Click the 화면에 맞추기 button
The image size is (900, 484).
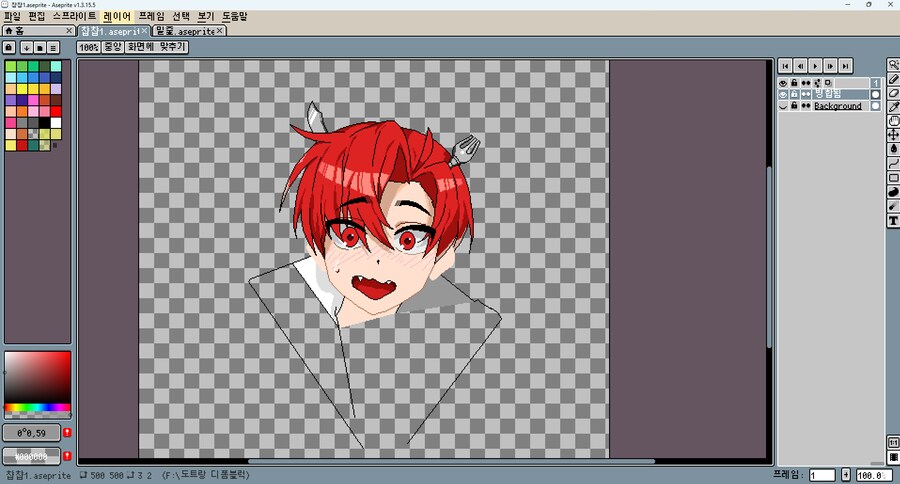coord(156,47)
